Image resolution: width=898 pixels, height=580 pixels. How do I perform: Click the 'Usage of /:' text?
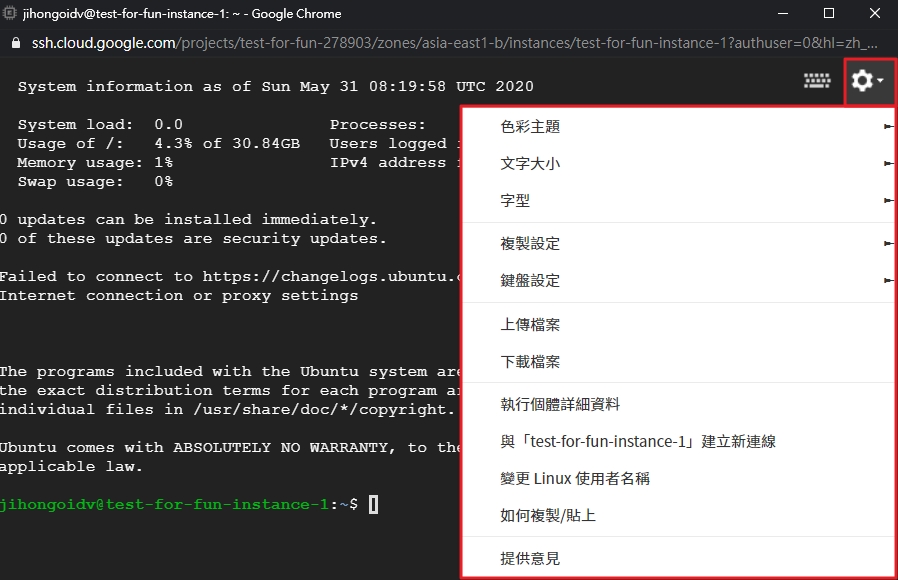point(70,144)
